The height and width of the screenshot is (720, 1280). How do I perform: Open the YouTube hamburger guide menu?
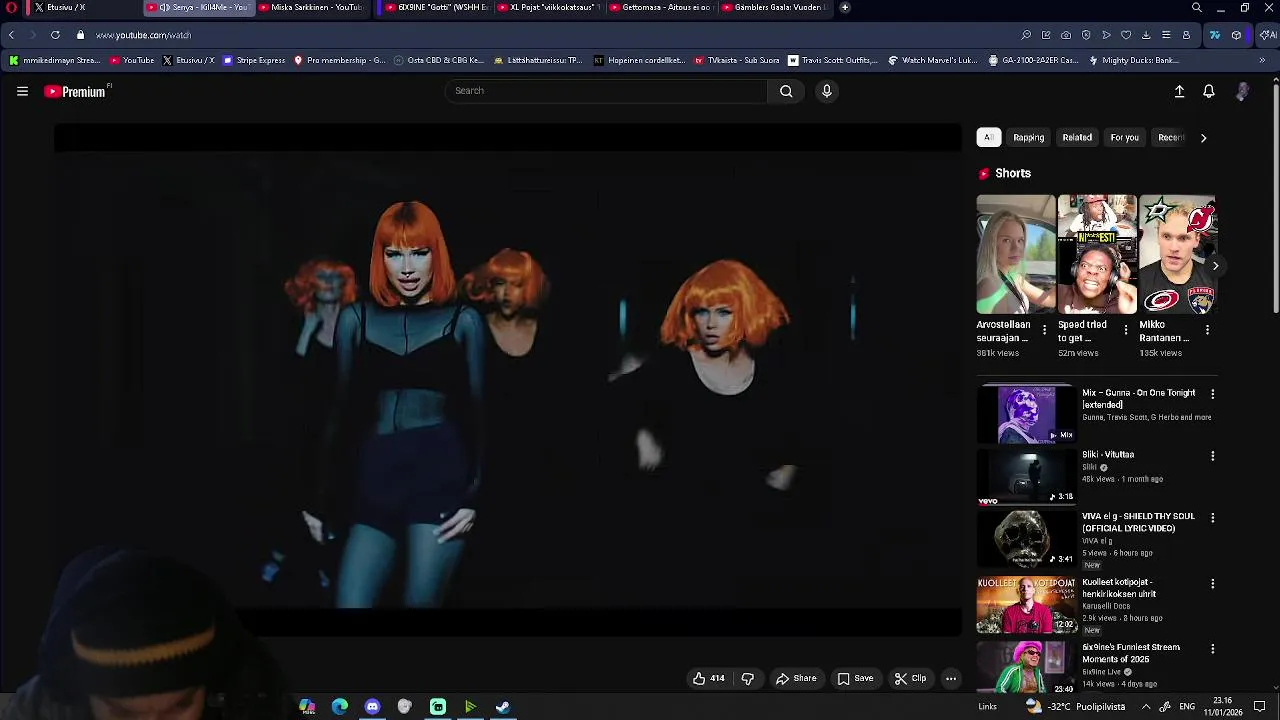tap(22, 91)
